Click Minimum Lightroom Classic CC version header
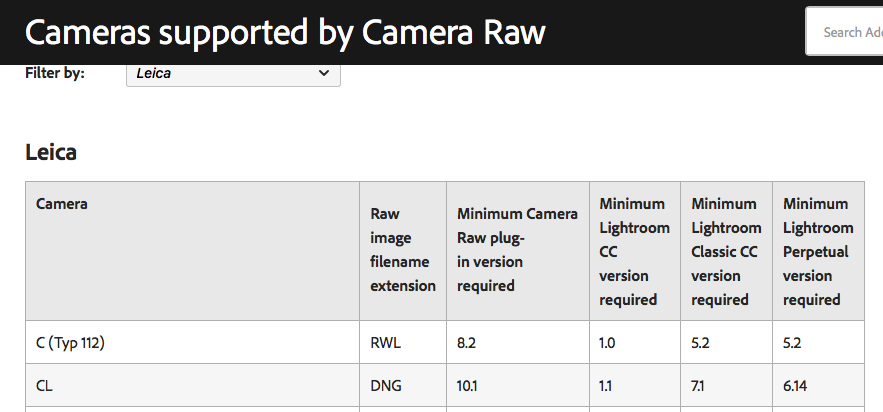The width and height of the screenshot is (883, 412). tap(726, 251)
